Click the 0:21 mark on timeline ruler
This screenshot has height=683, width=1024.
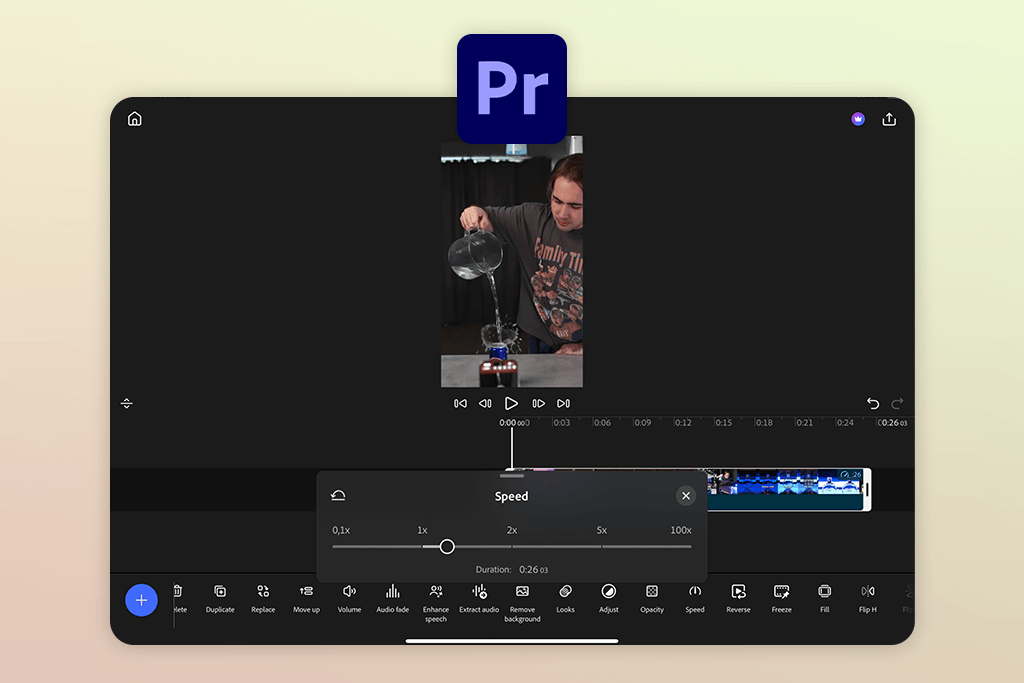pos(805,422)
